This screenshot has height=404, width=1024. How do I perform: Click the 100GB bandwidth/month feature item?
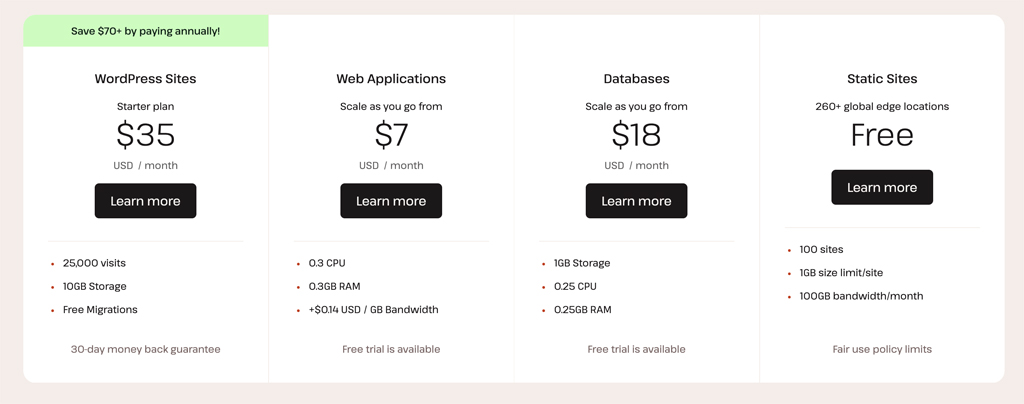pos(861,296)
